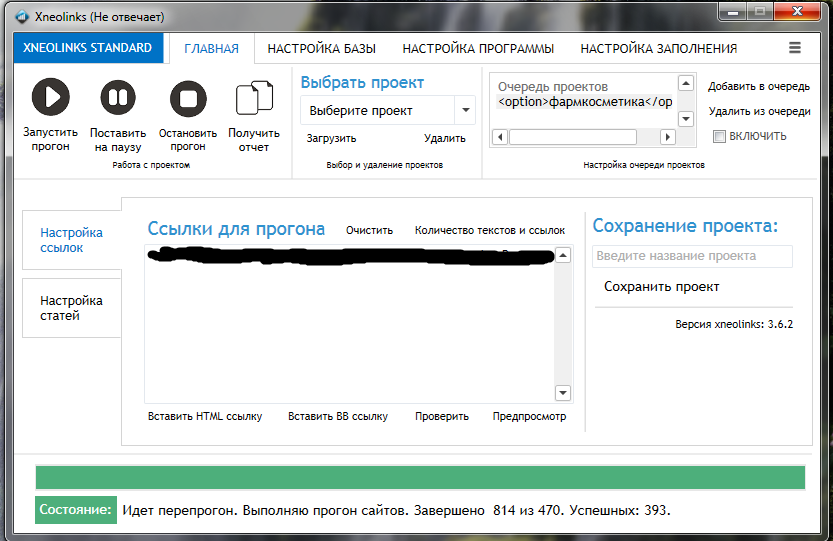Click the Run (Запустить прогон) play icon
833x541 pixels.
click(x=50, y=97)
